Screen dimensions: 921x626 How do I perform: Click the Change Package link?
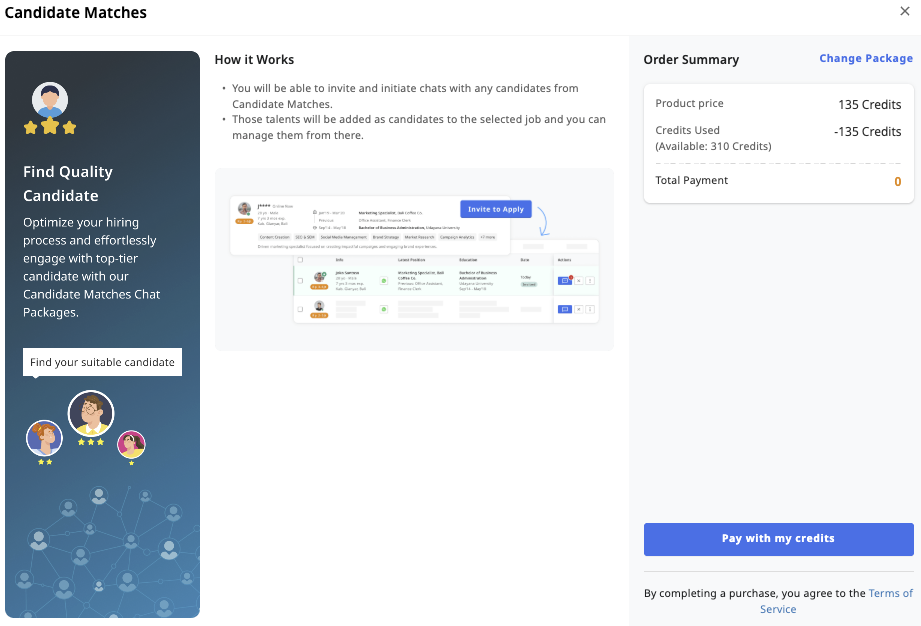point(866,58)
